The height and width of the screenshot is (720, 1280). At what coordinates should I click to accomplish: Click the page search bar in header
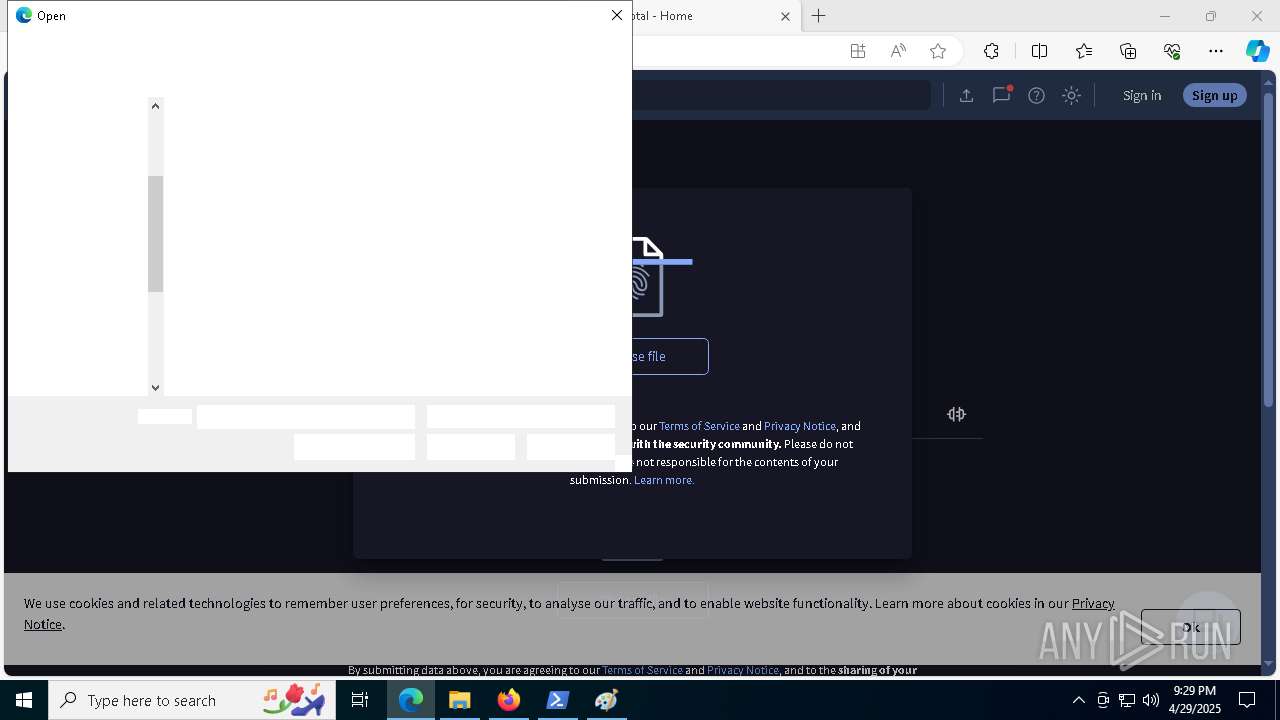[x=781, y=95]
